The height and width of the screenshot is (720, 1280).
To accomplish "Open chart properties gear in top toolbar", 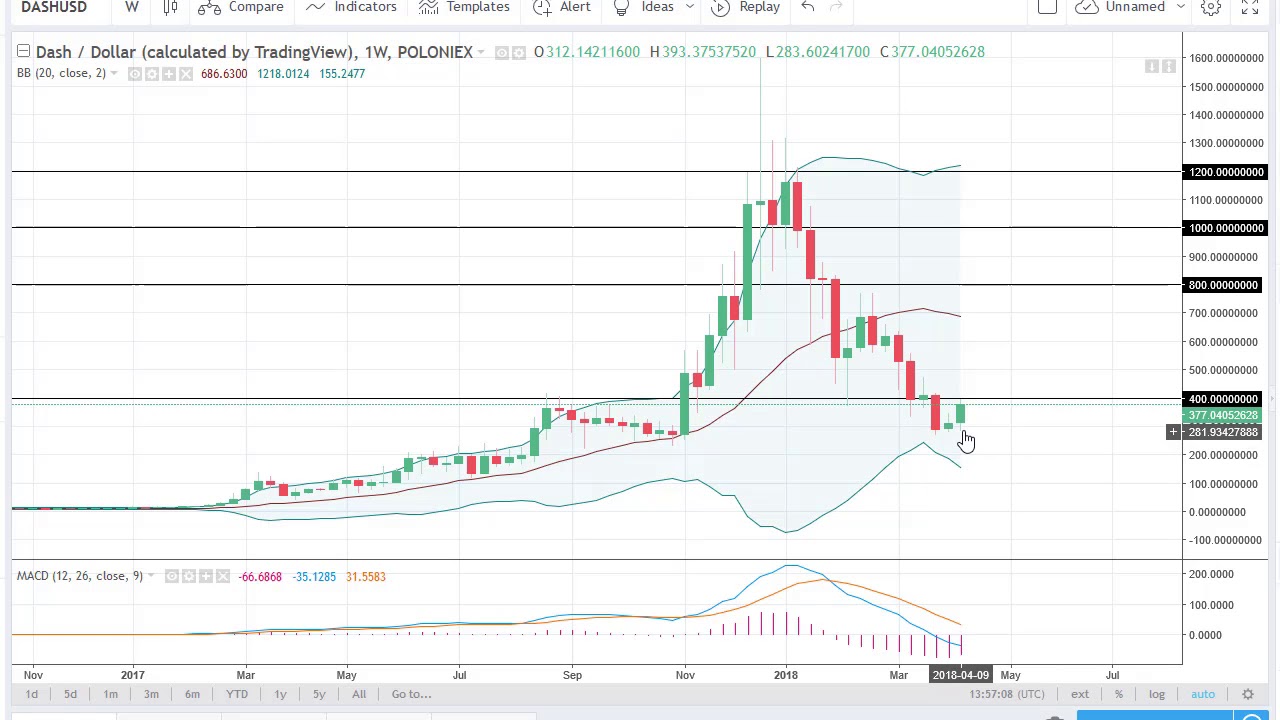I will point(1211,7).
